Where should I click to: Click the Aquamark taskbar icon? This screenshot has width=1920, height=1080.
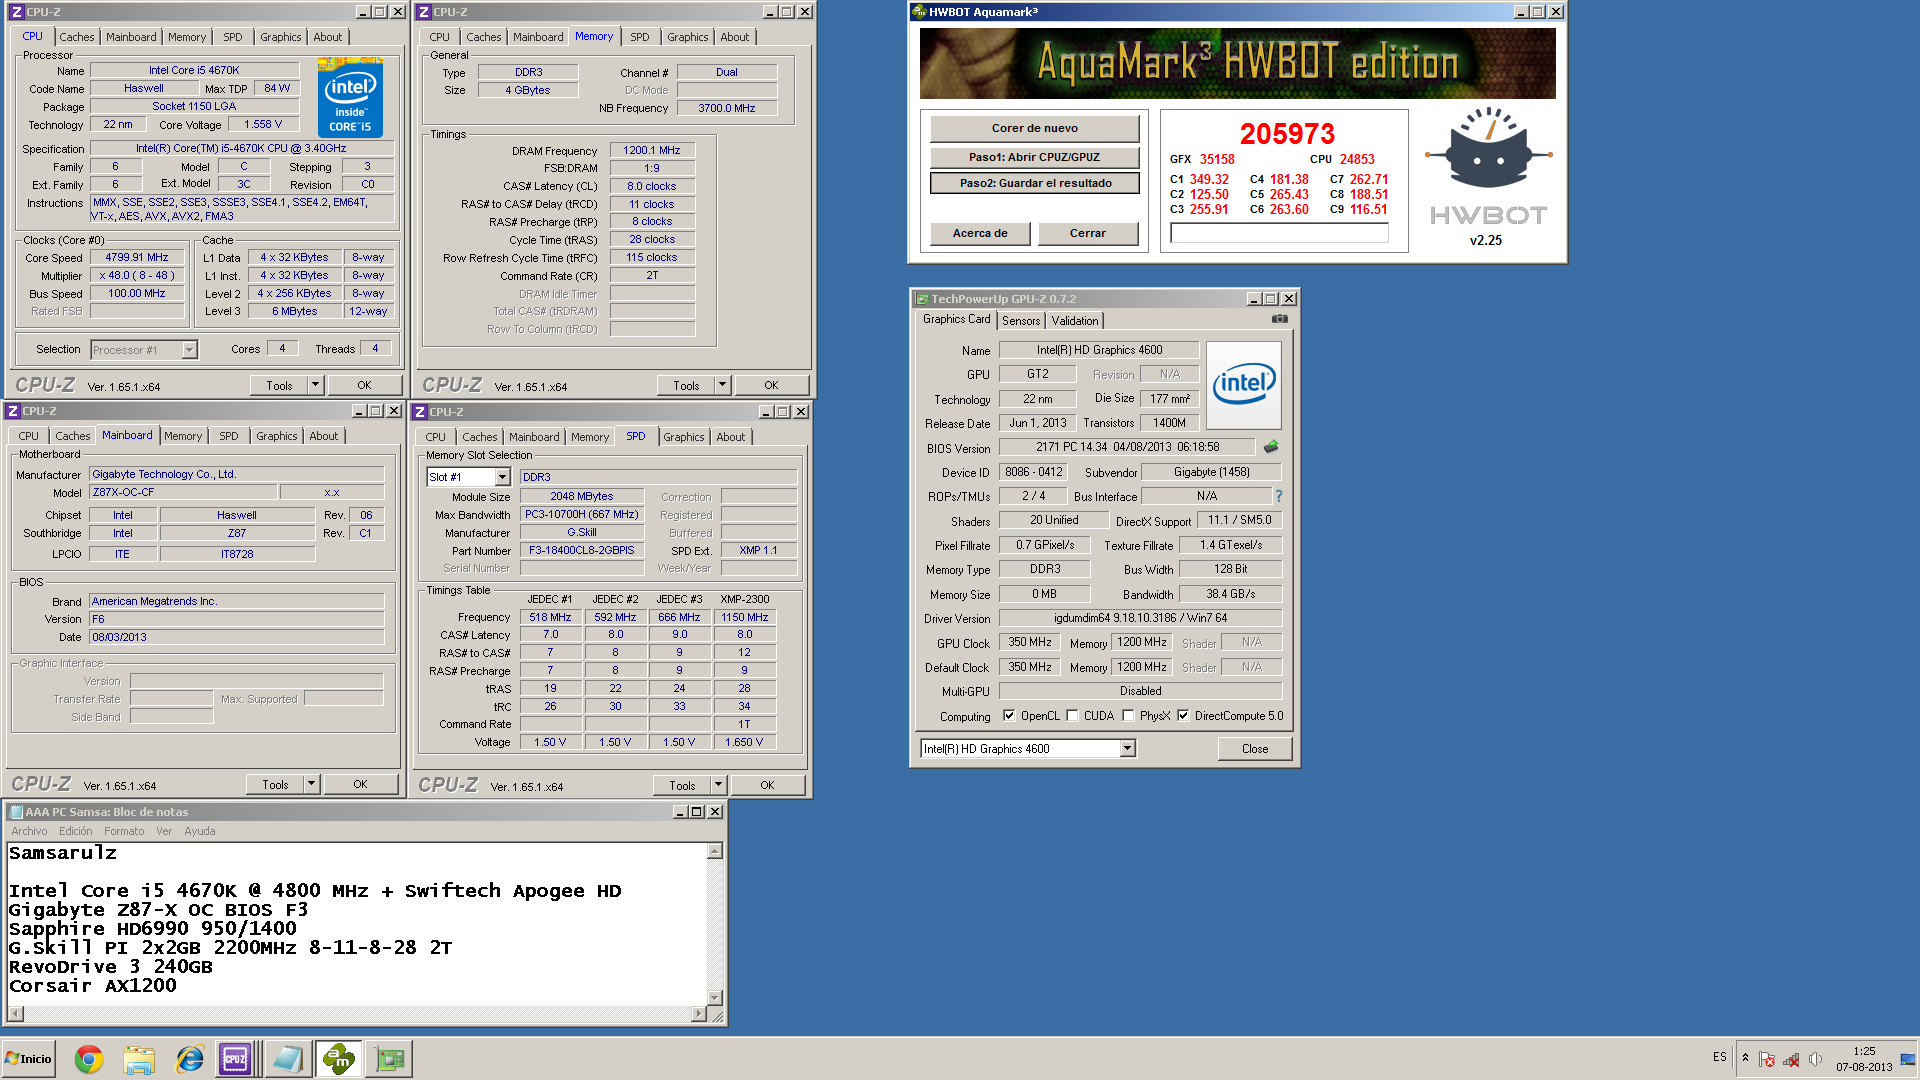[x=339, y=1059]
